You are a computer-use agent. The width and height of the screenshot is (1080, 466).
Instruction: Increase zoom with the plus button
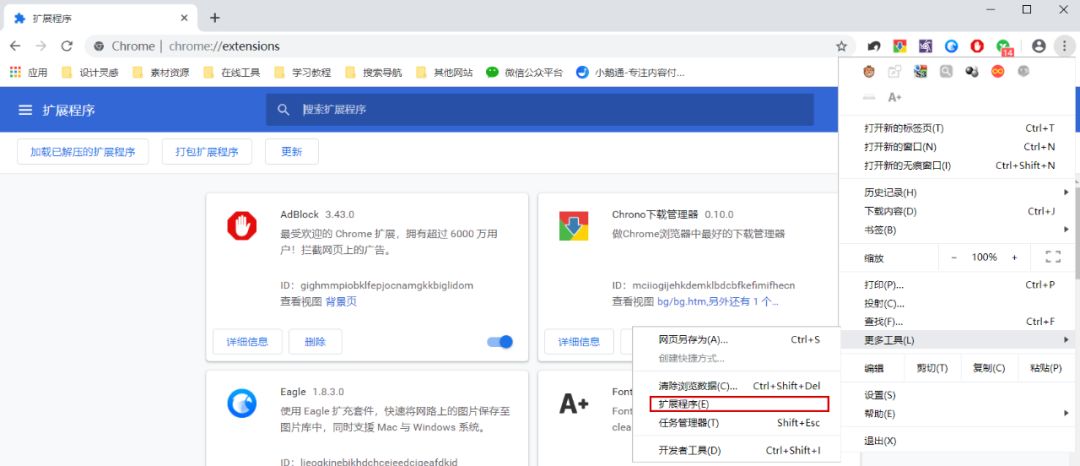click(x=1015, y=257)
